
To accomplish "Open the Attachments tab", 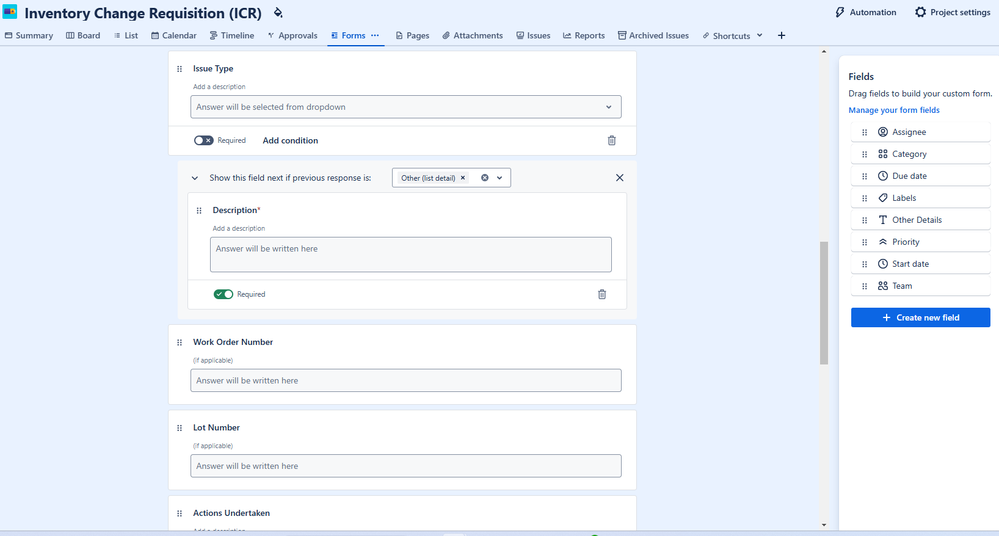I will click(473, 36).
